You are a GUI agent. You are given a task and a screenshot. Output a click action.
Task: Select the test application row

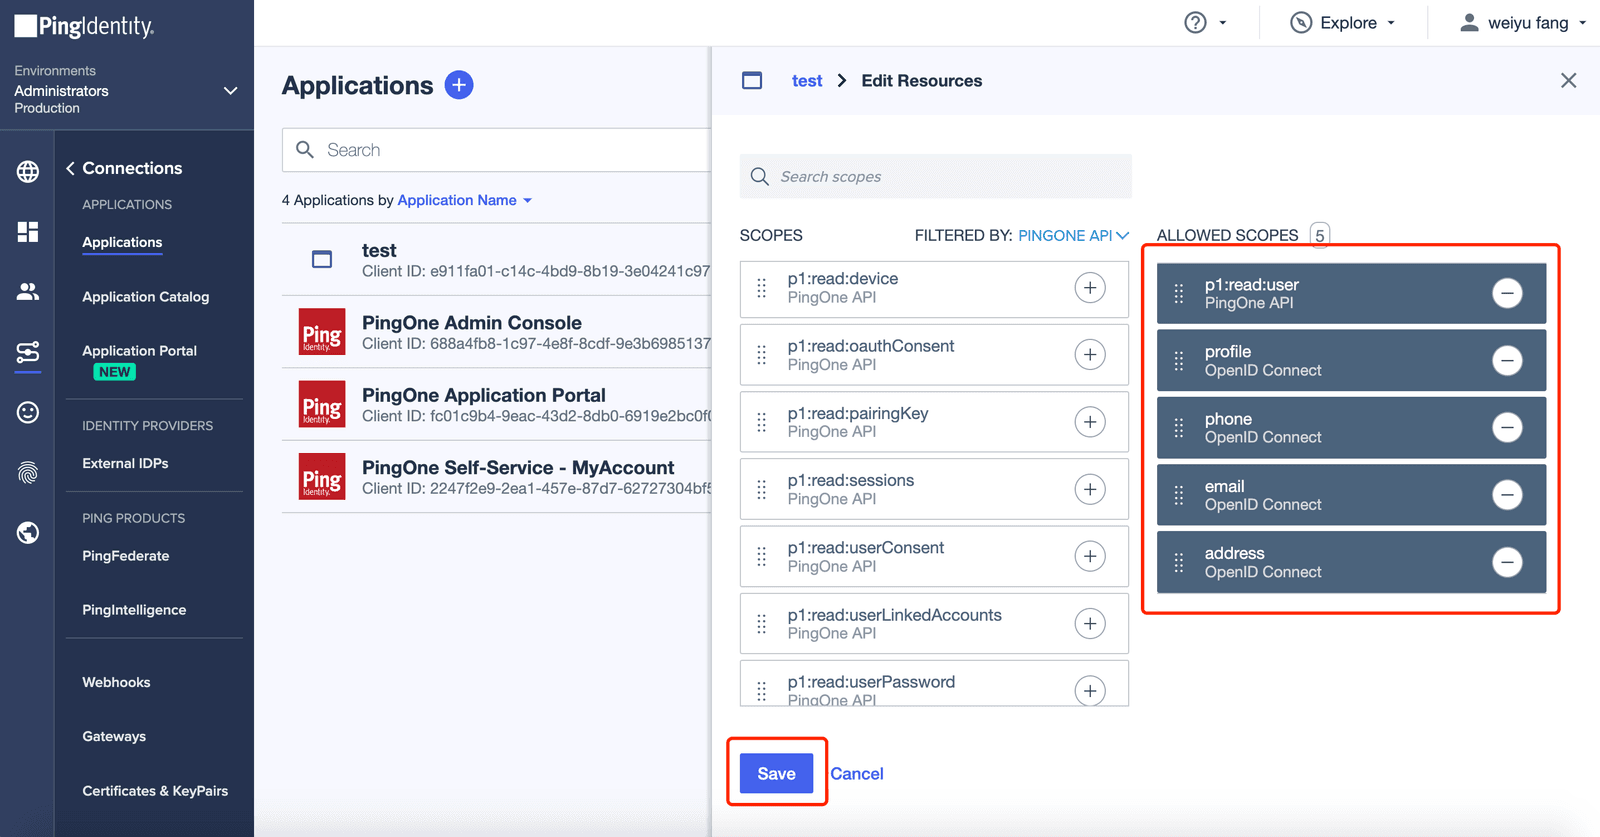tap(497, 260)
